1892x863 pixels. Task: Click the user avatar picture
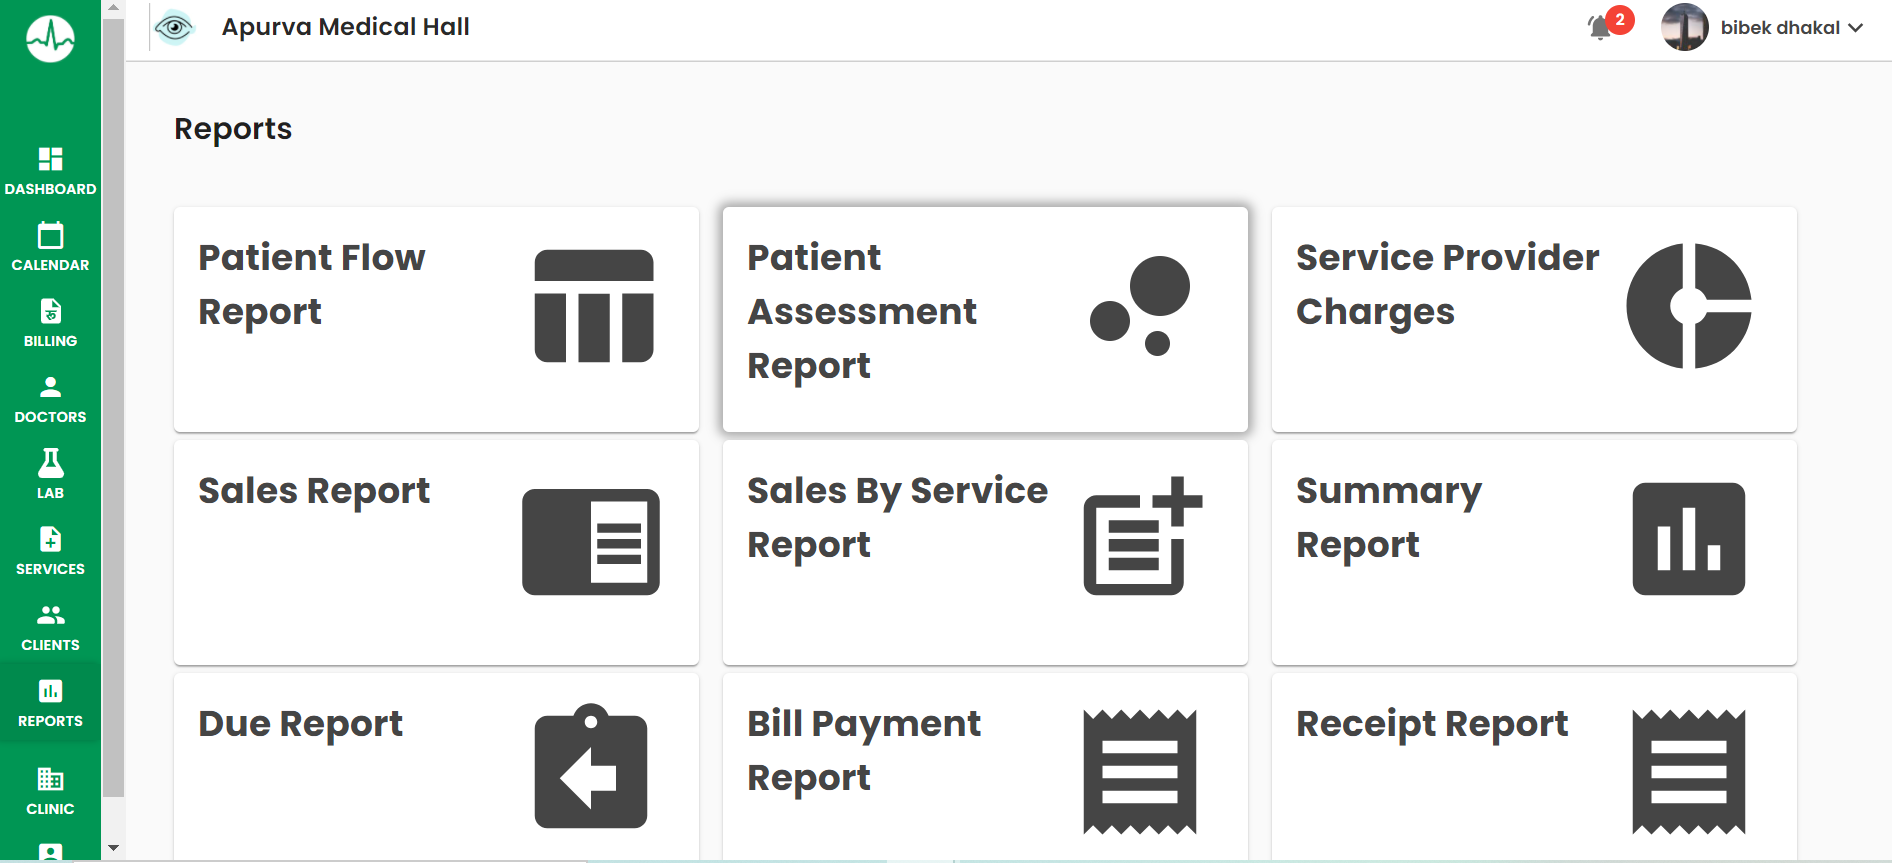point(1685,27)
